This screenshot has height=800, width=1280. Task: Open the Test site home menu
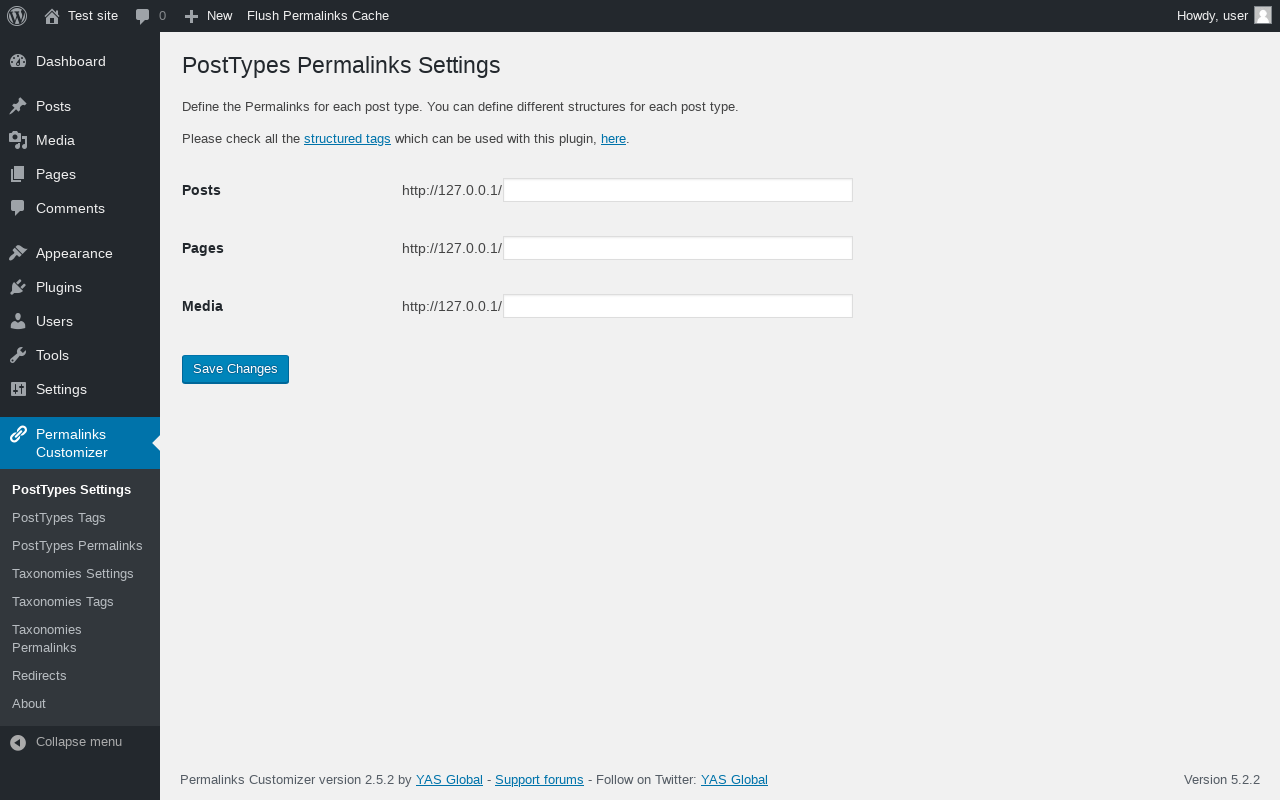pyautogui.click(x=81, y=16)
